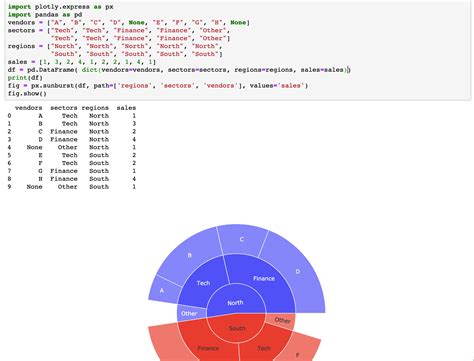Click the fig.show() code line
Screen dimensions: 474x361
click(27, 94)
